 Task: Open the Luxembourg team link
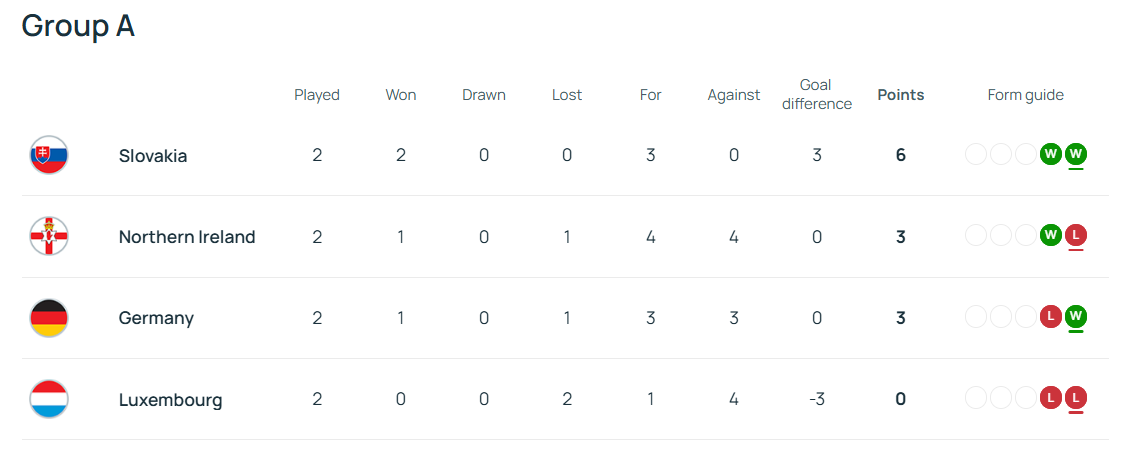click(x=170, y=399)
